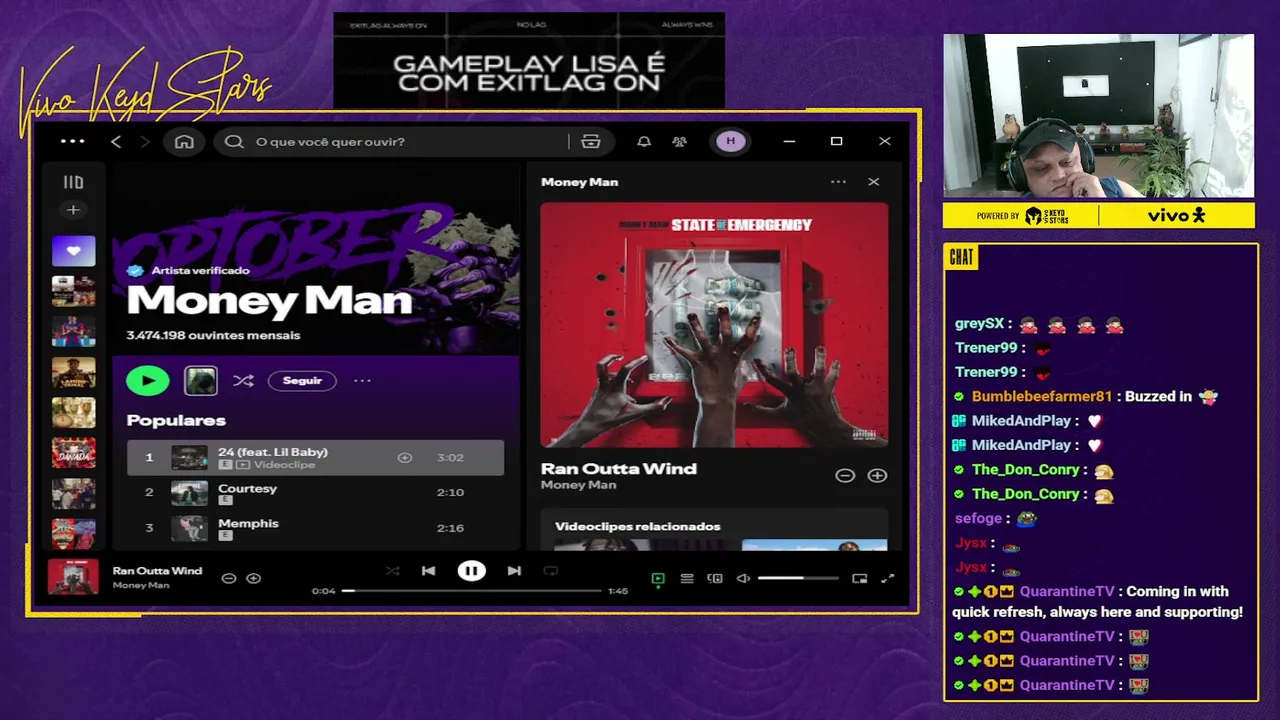Viewport: 1280px width, 720px height.
Task: Select the track 'Memphis'
Action: 315,528
